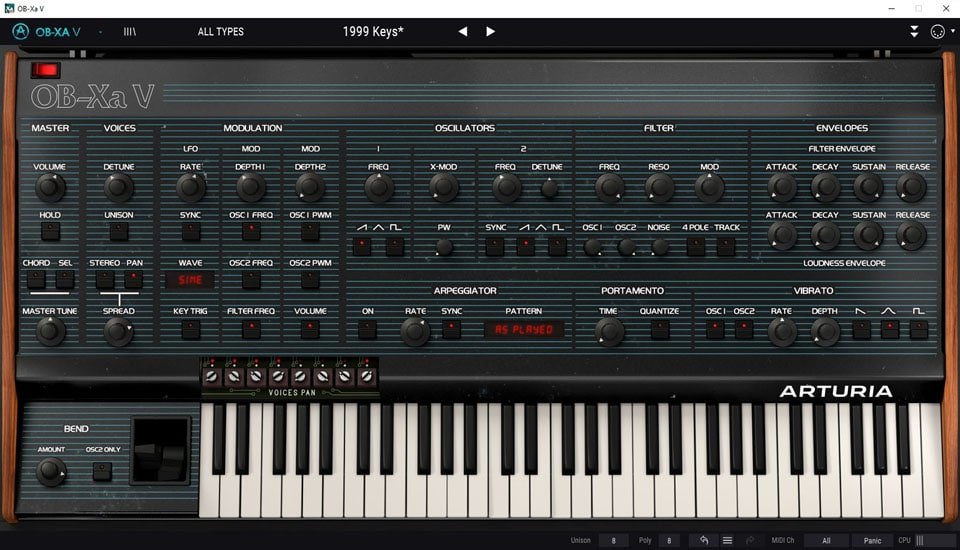
Task: Toggle oscillator 2 pulse waveform button
Action: (x=557, y=246)
